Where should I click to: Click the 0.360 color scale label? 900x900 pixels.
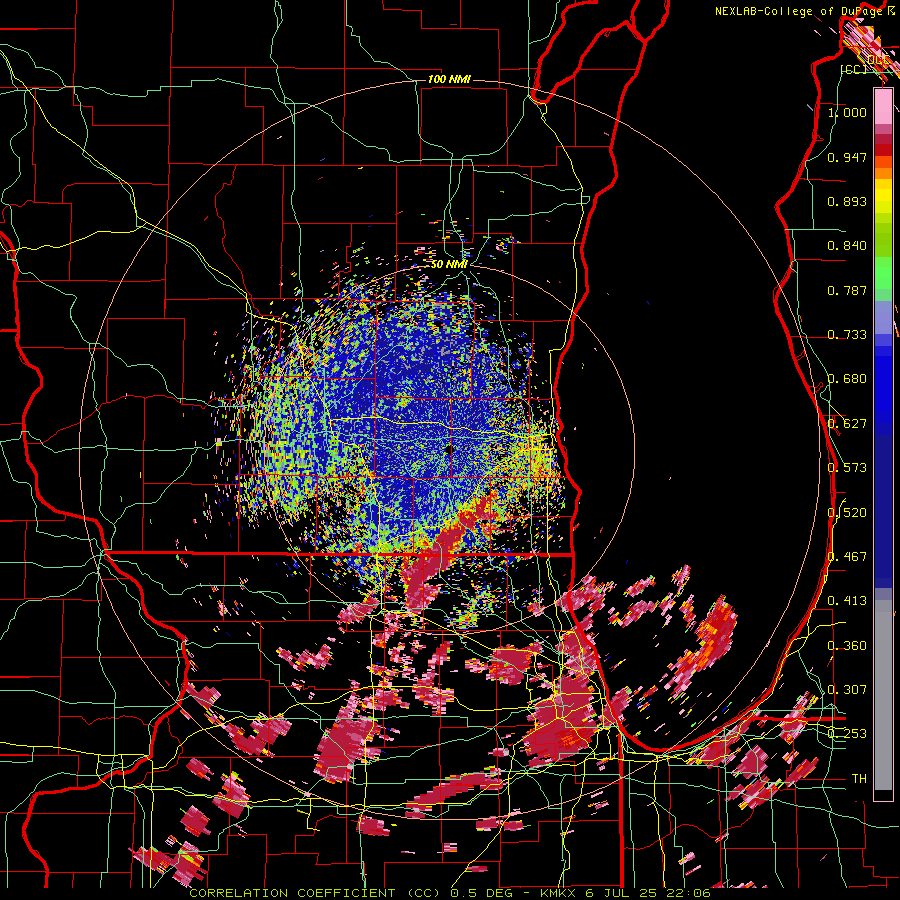847,646
